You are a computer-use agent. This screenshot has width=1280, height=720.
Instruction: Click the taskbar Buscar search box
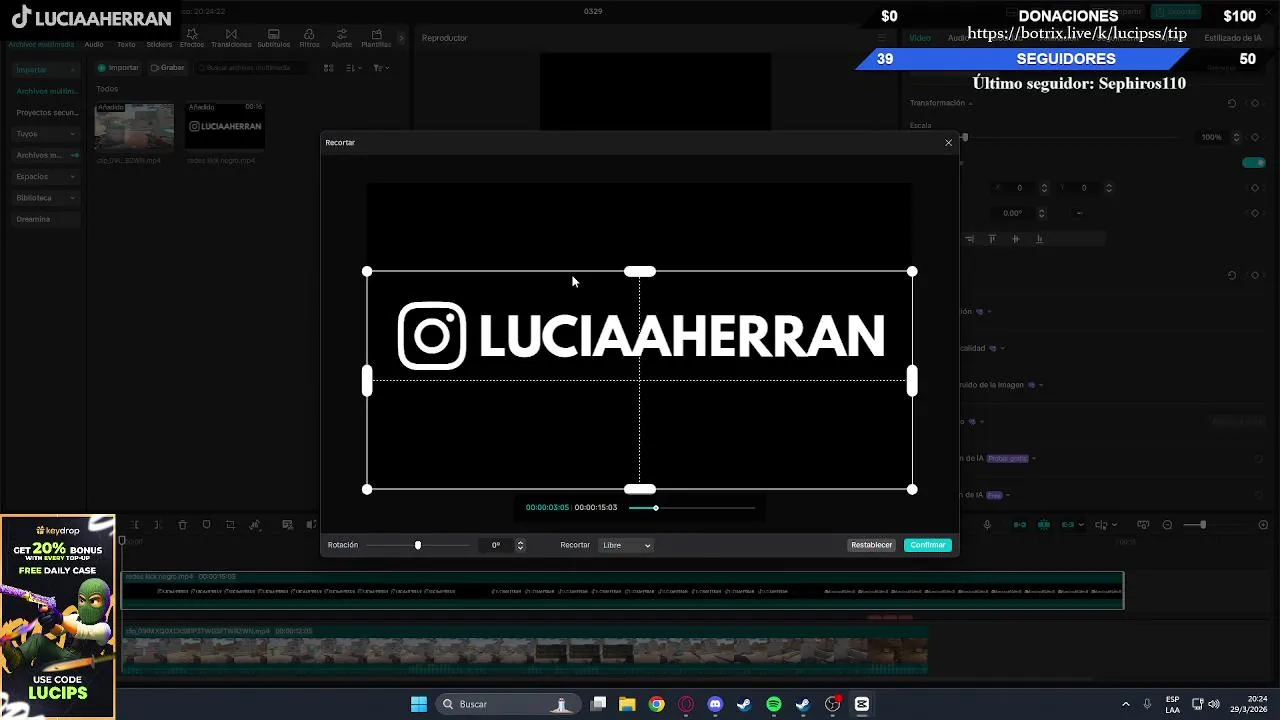(507, 704)
